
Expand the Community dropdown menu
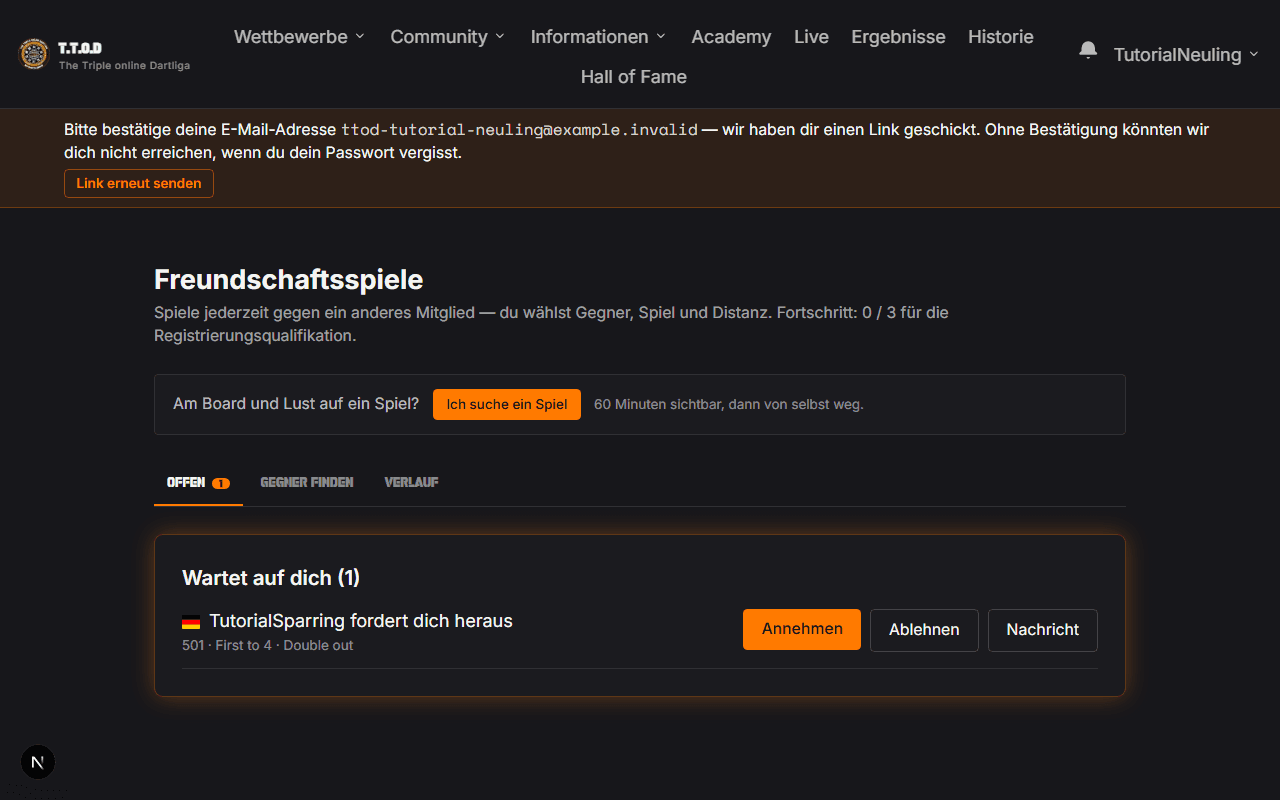point(447,37)
